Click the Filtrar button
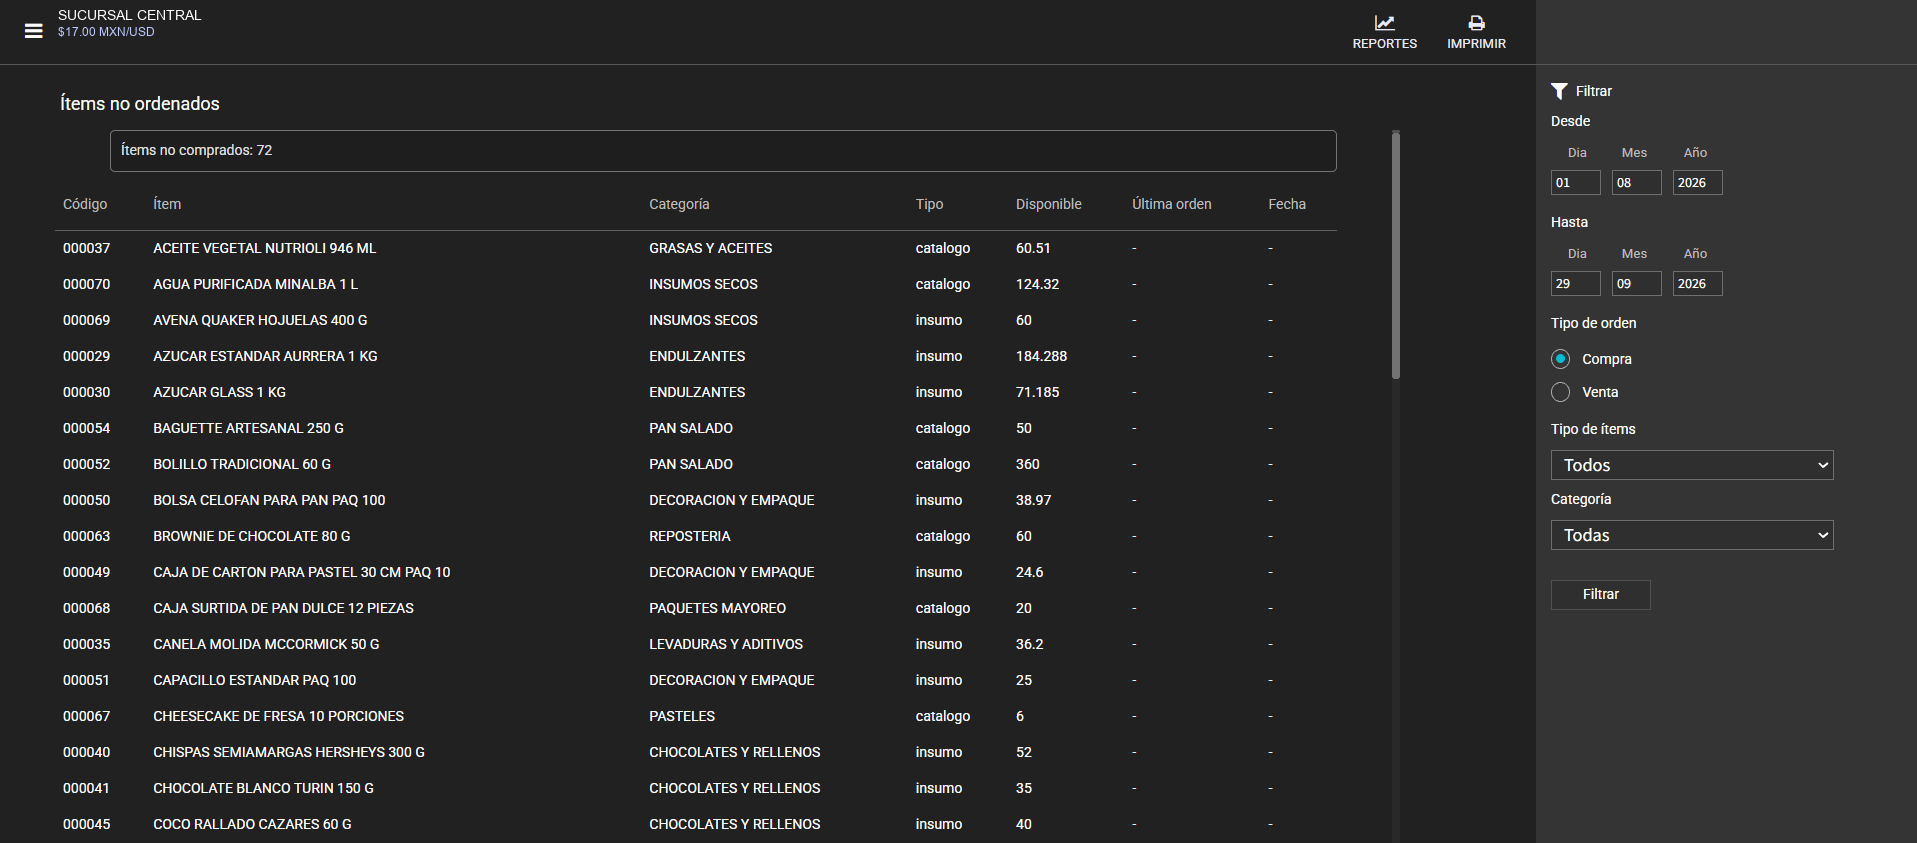 [x=1600, y=594]
